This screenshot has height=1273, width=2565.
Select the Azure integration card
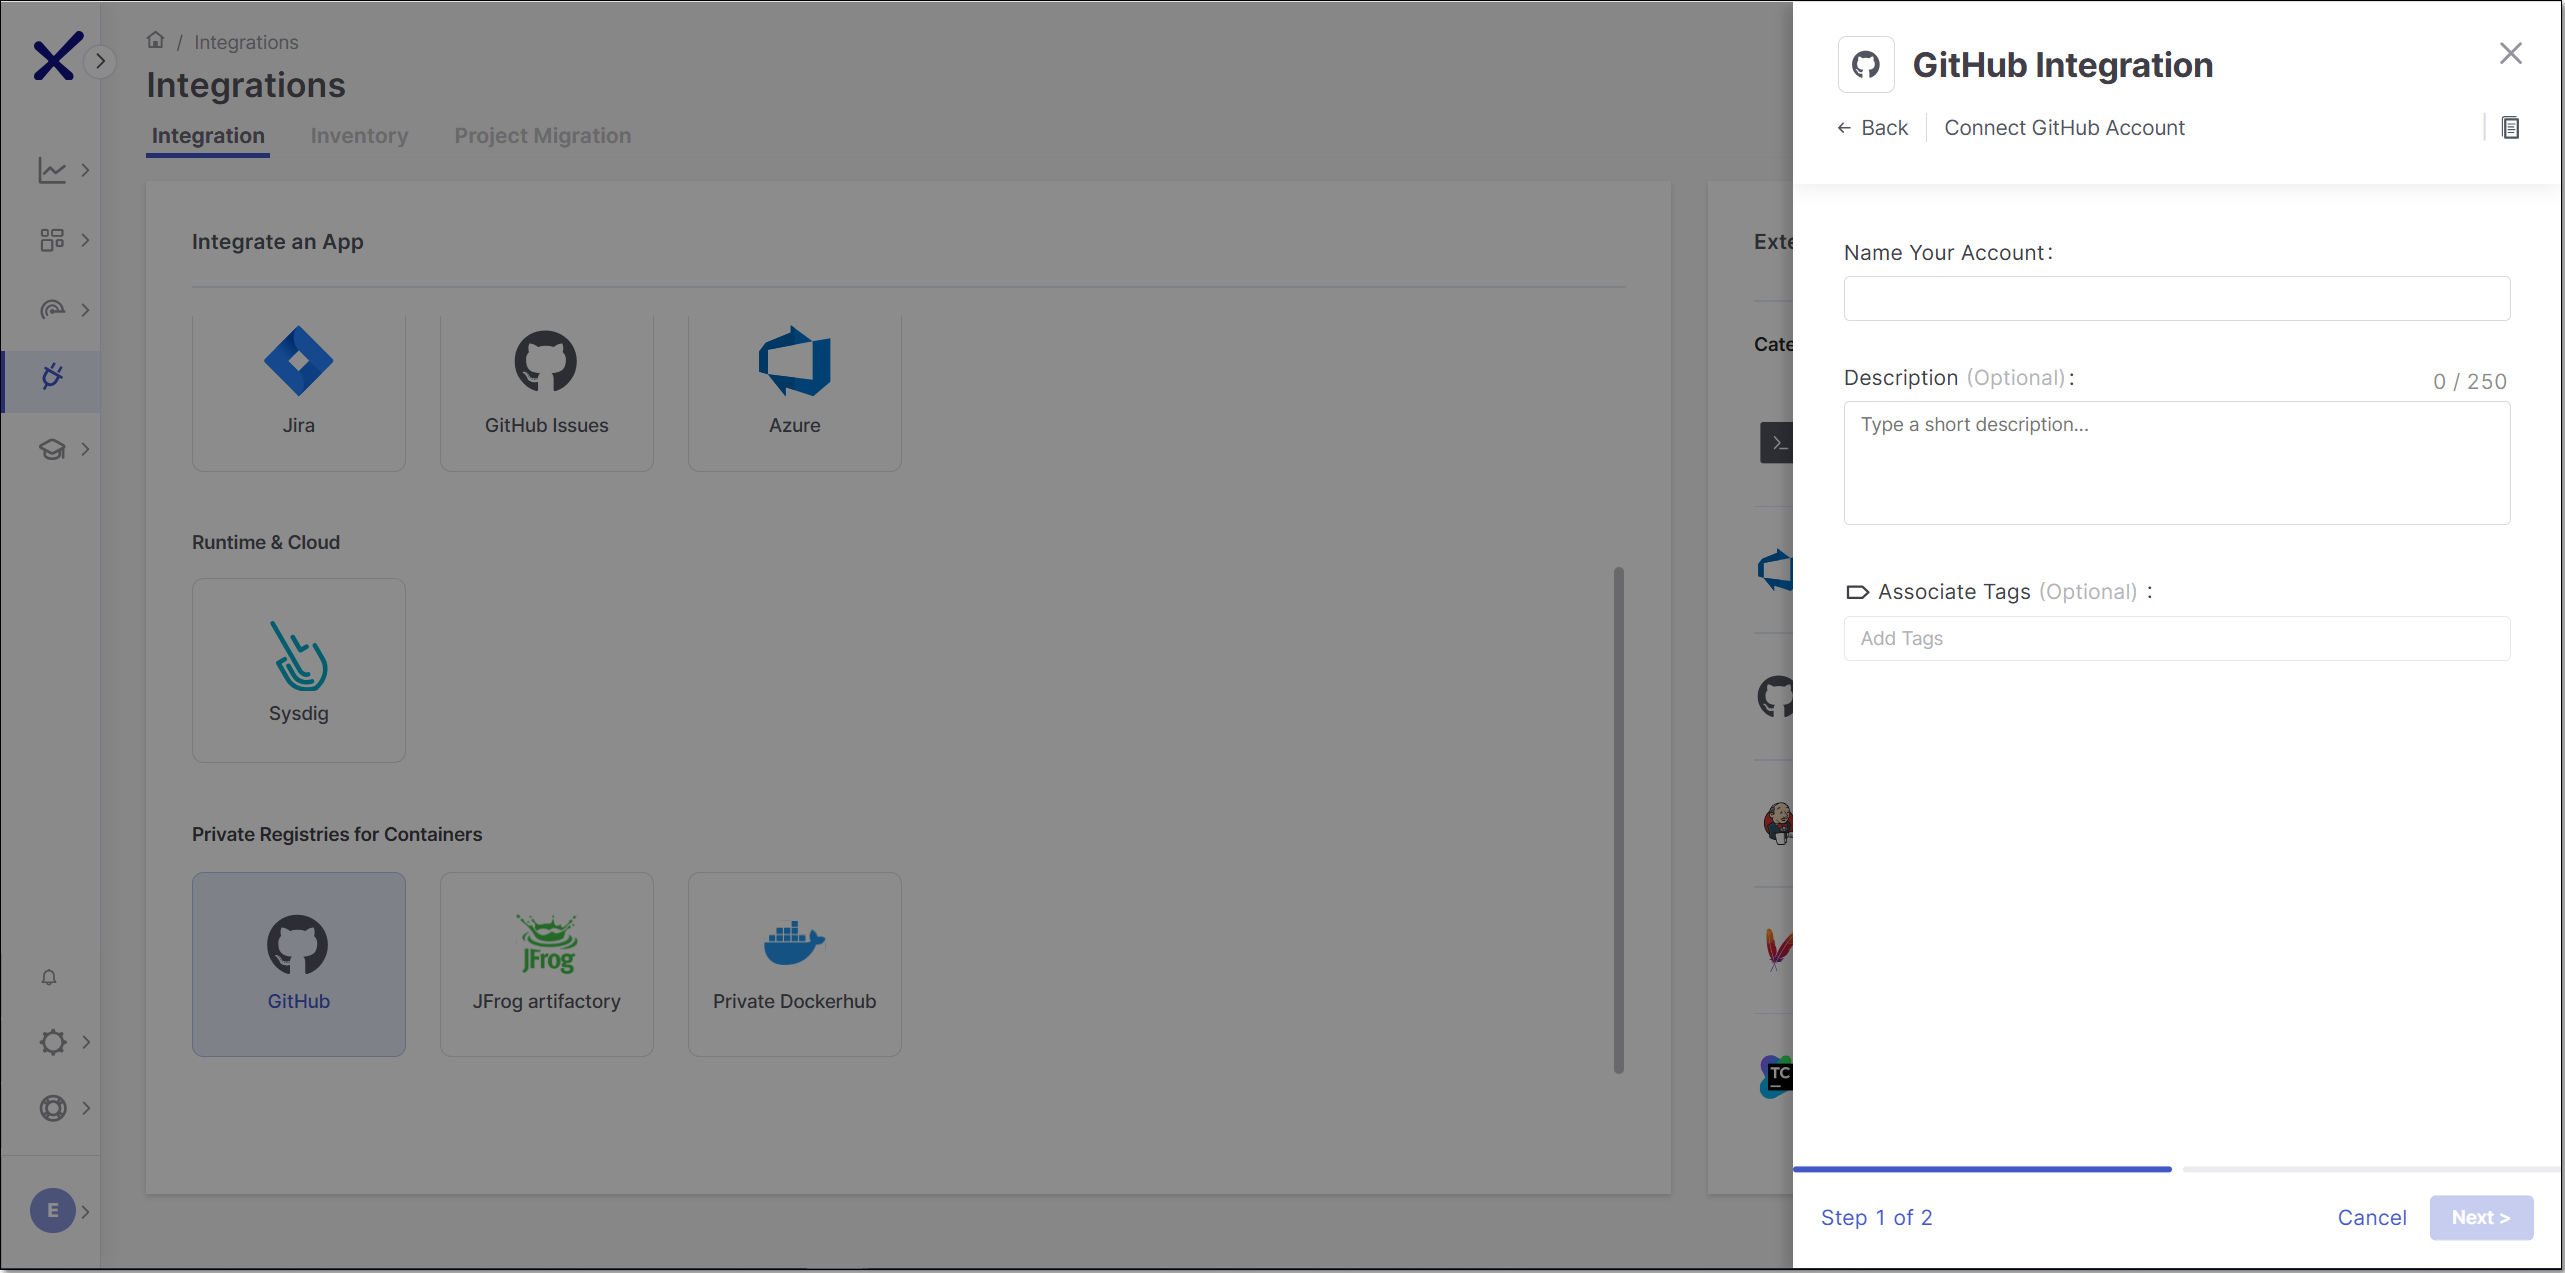794,392
